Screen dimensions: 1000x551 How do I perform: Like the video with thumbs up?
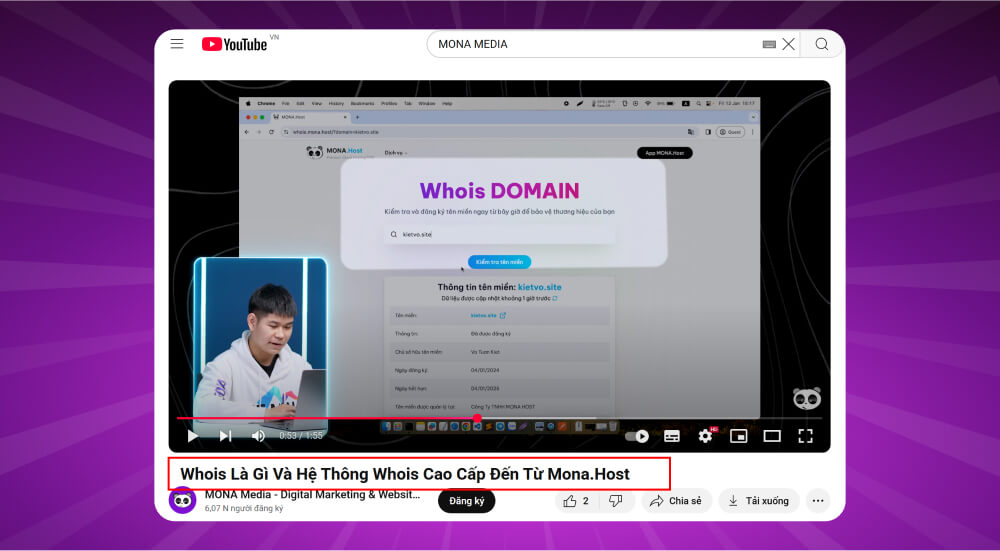(577, 501)
